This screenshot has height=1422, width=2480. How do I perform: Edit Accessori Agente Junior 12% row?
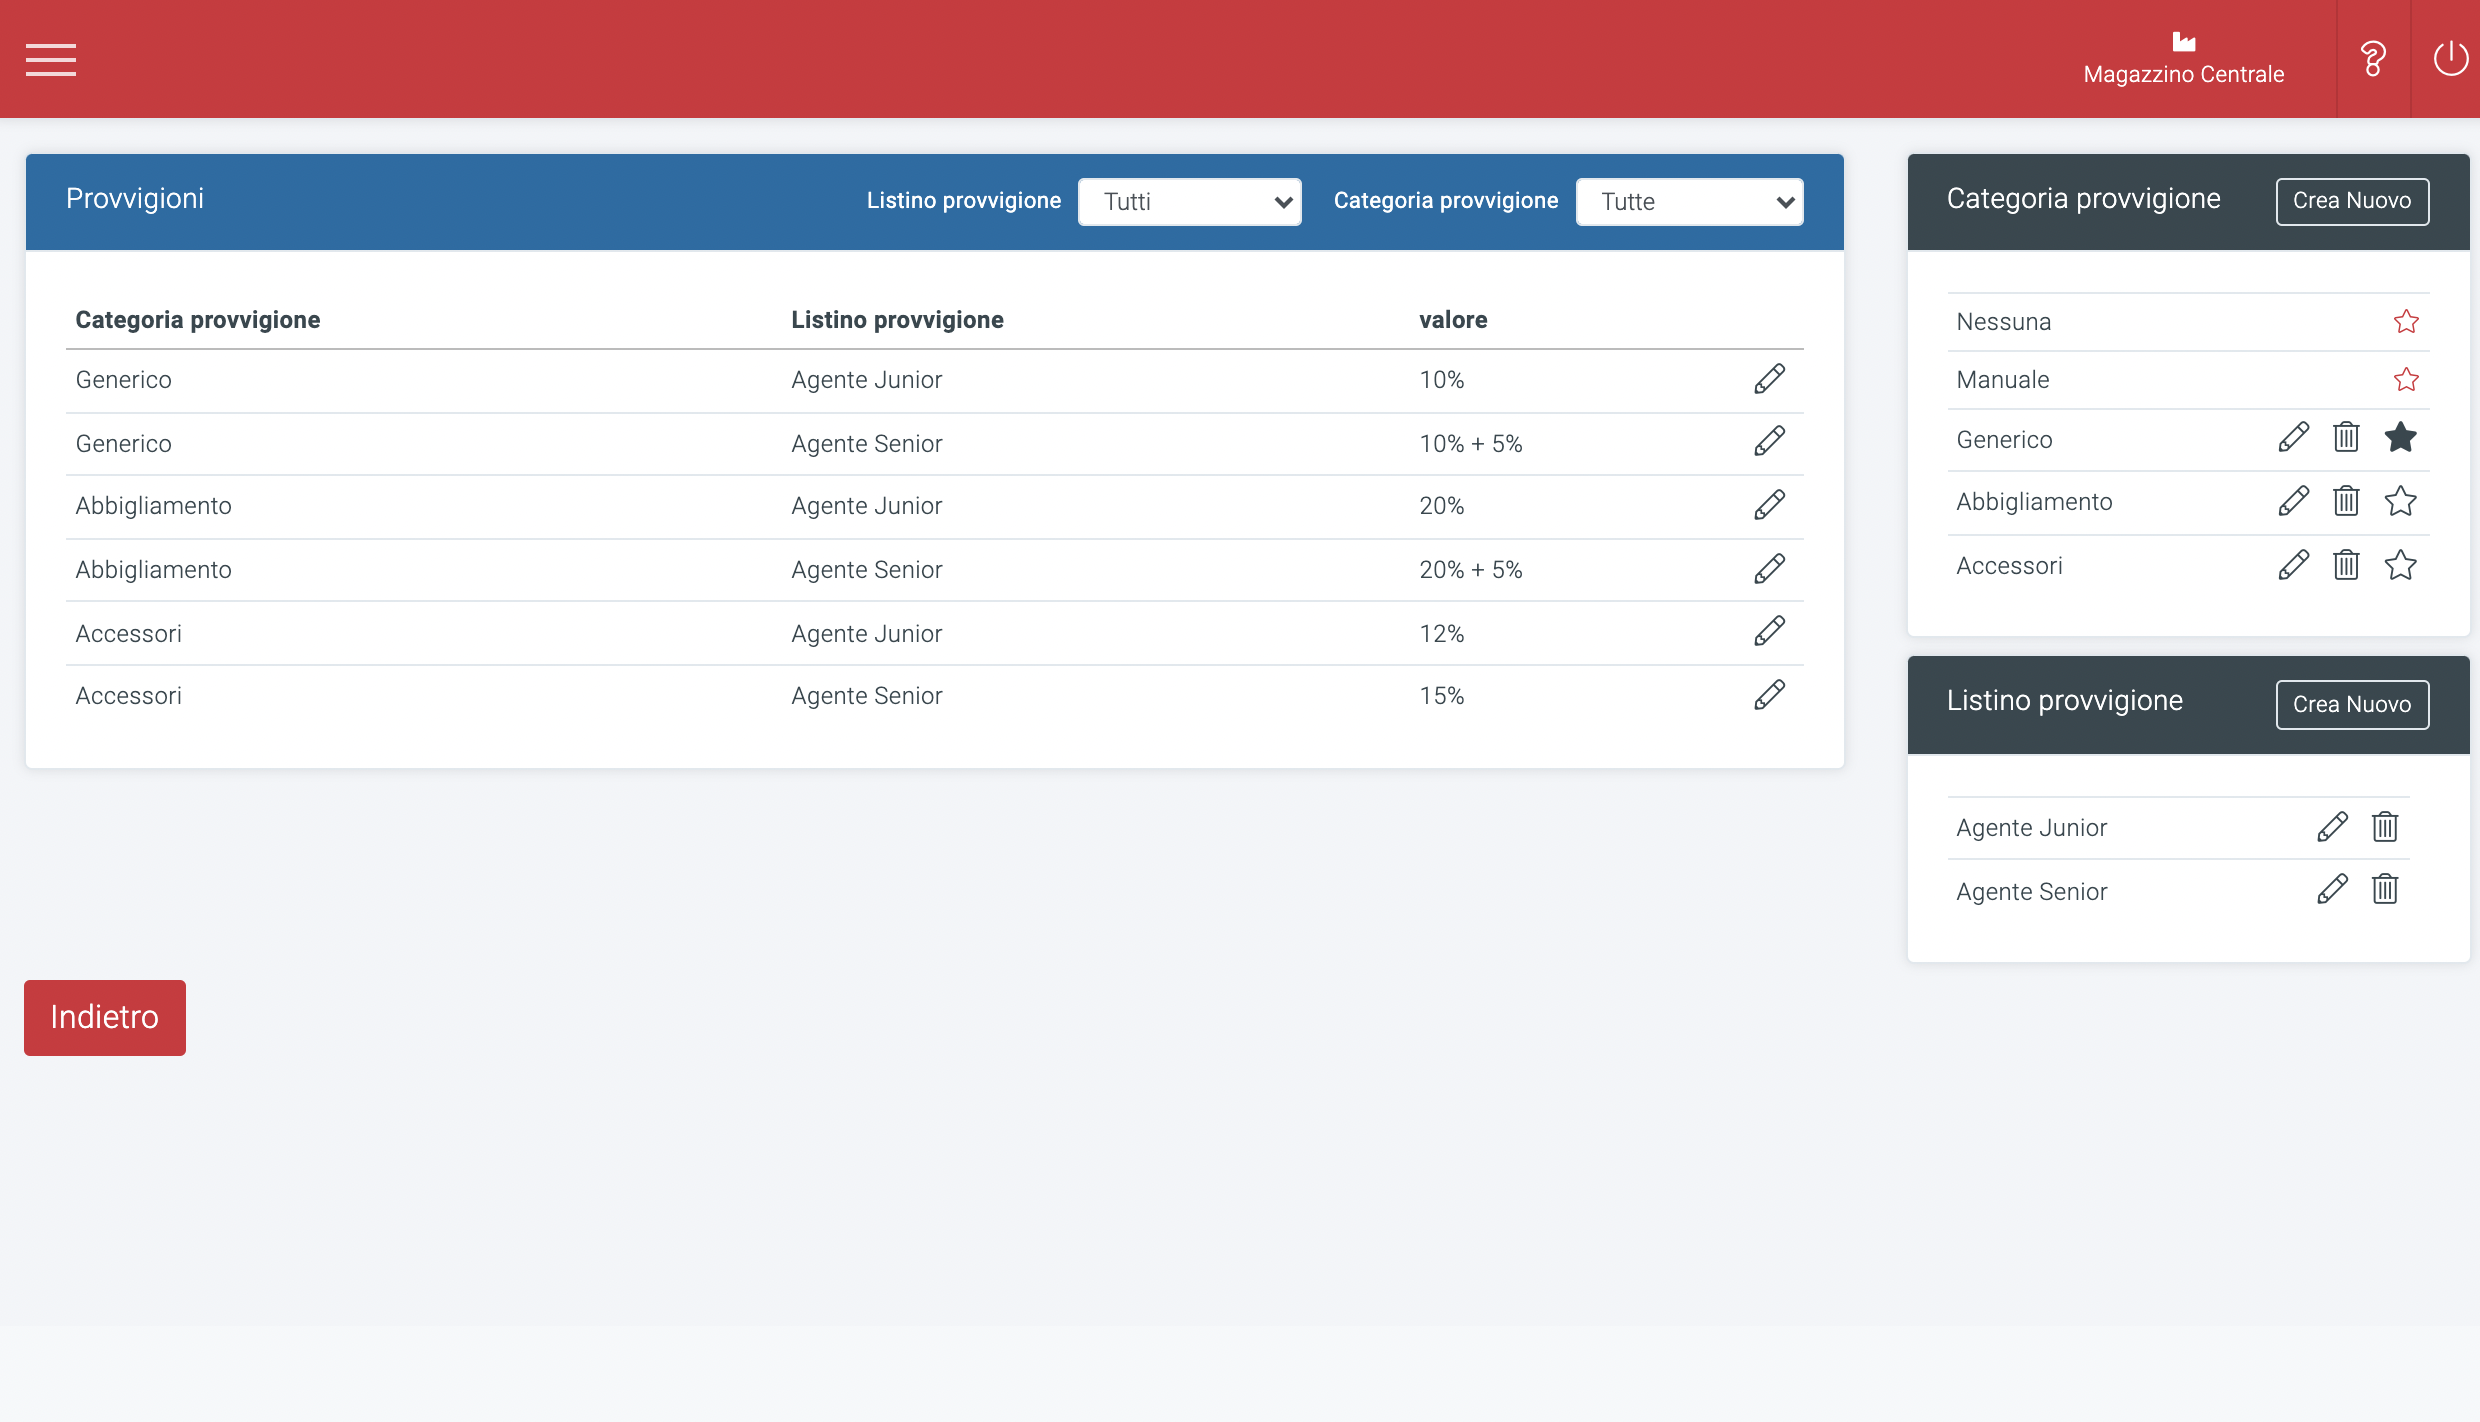click(1769, 631)
